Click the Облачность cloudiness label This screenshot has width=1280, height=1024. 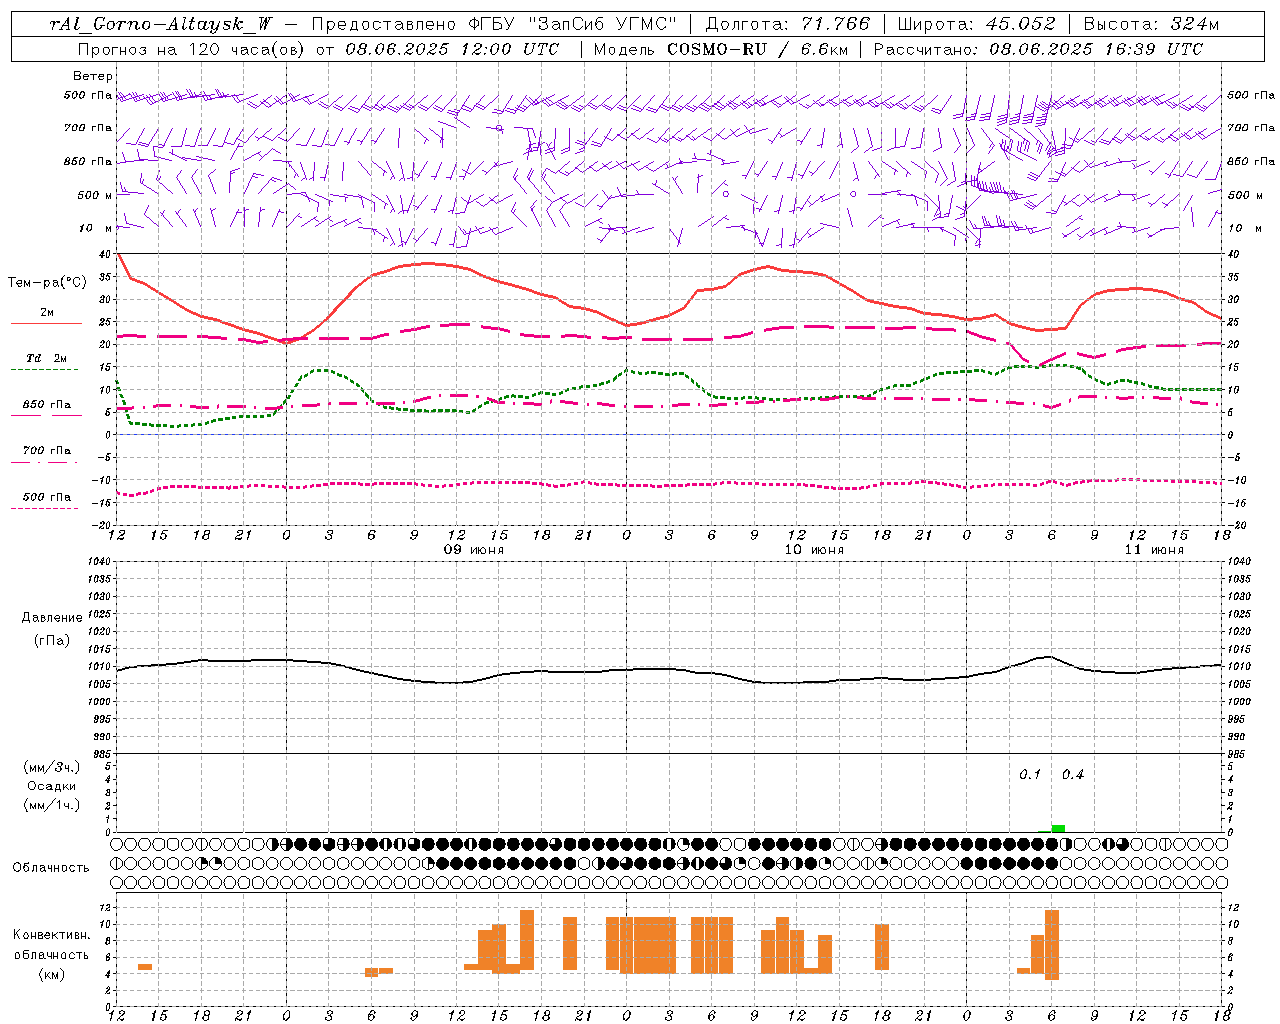[51, 868]
